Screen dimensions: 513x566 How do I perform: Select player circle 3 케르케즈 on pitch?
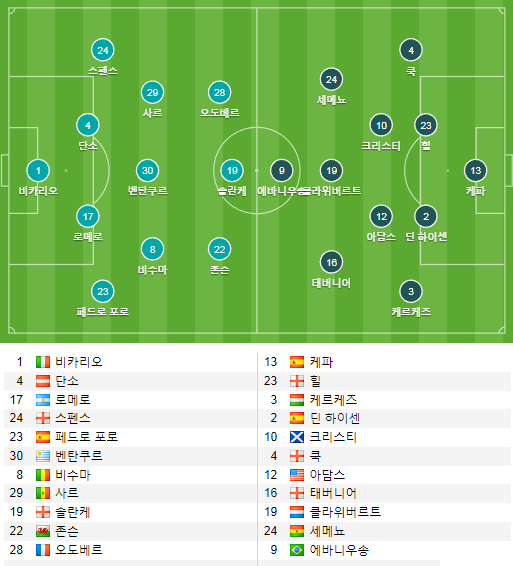tap(411, 291)
